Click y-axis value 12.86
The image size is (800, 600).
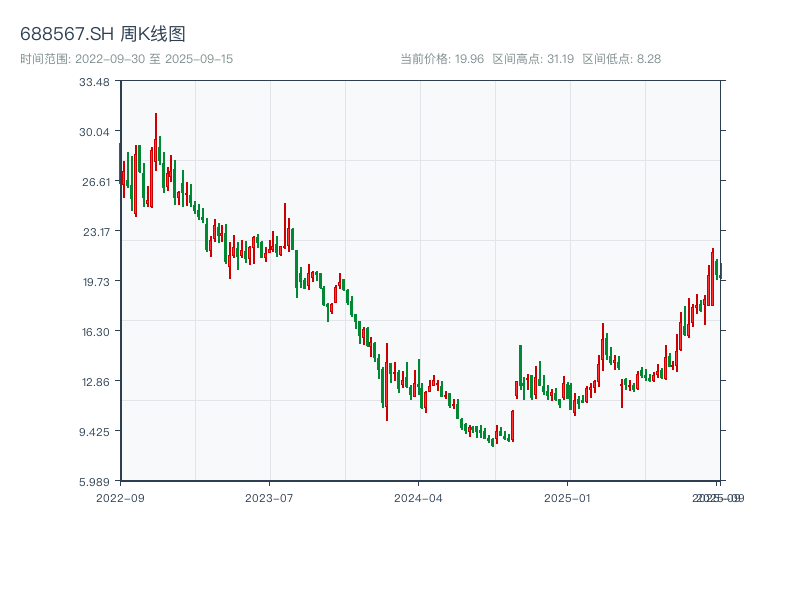pyautogui.click(x=96, y=382)
